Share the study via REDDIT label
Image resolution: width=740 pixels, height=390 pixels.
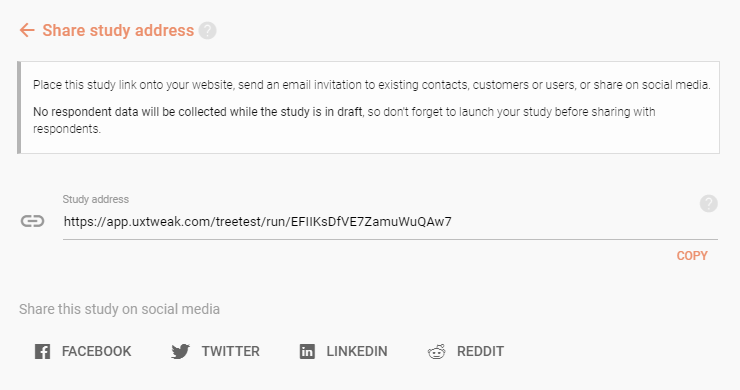[480, 351]
